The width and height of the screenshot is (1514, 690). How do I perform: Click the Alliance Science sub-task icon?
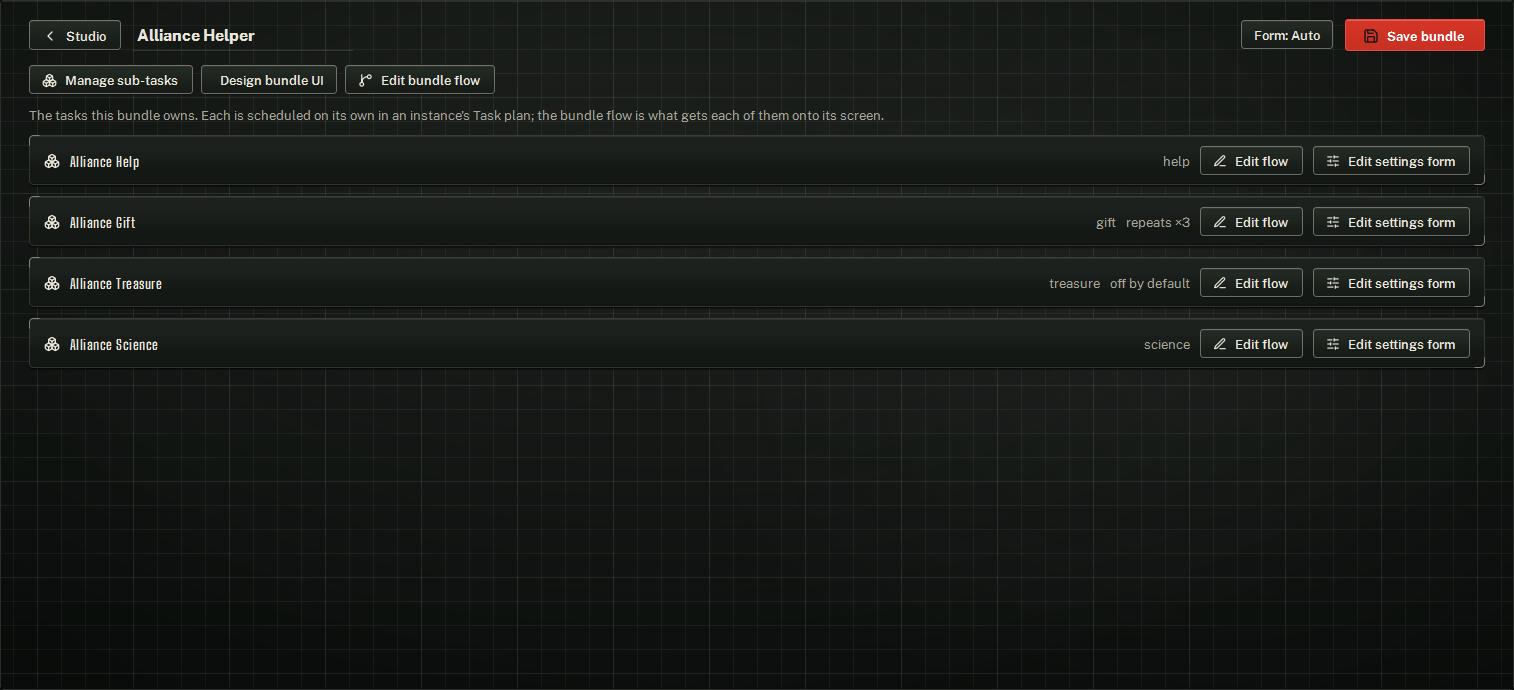52,344
